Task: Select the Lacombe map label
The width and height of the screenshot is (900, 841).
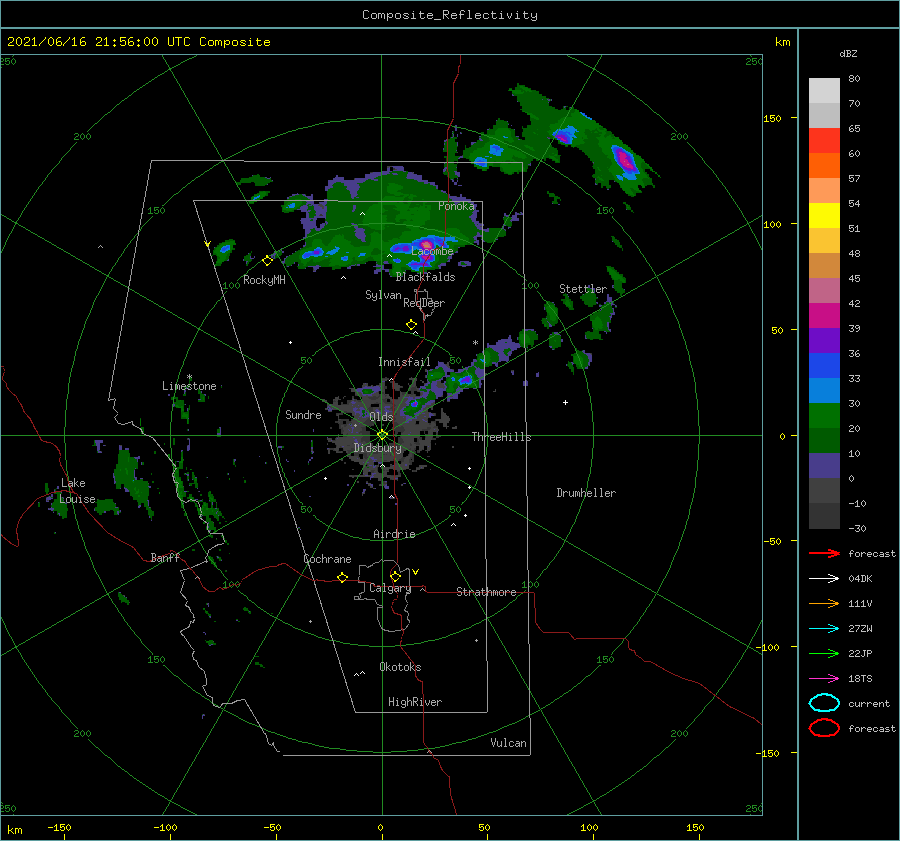Action: point(432,251)
